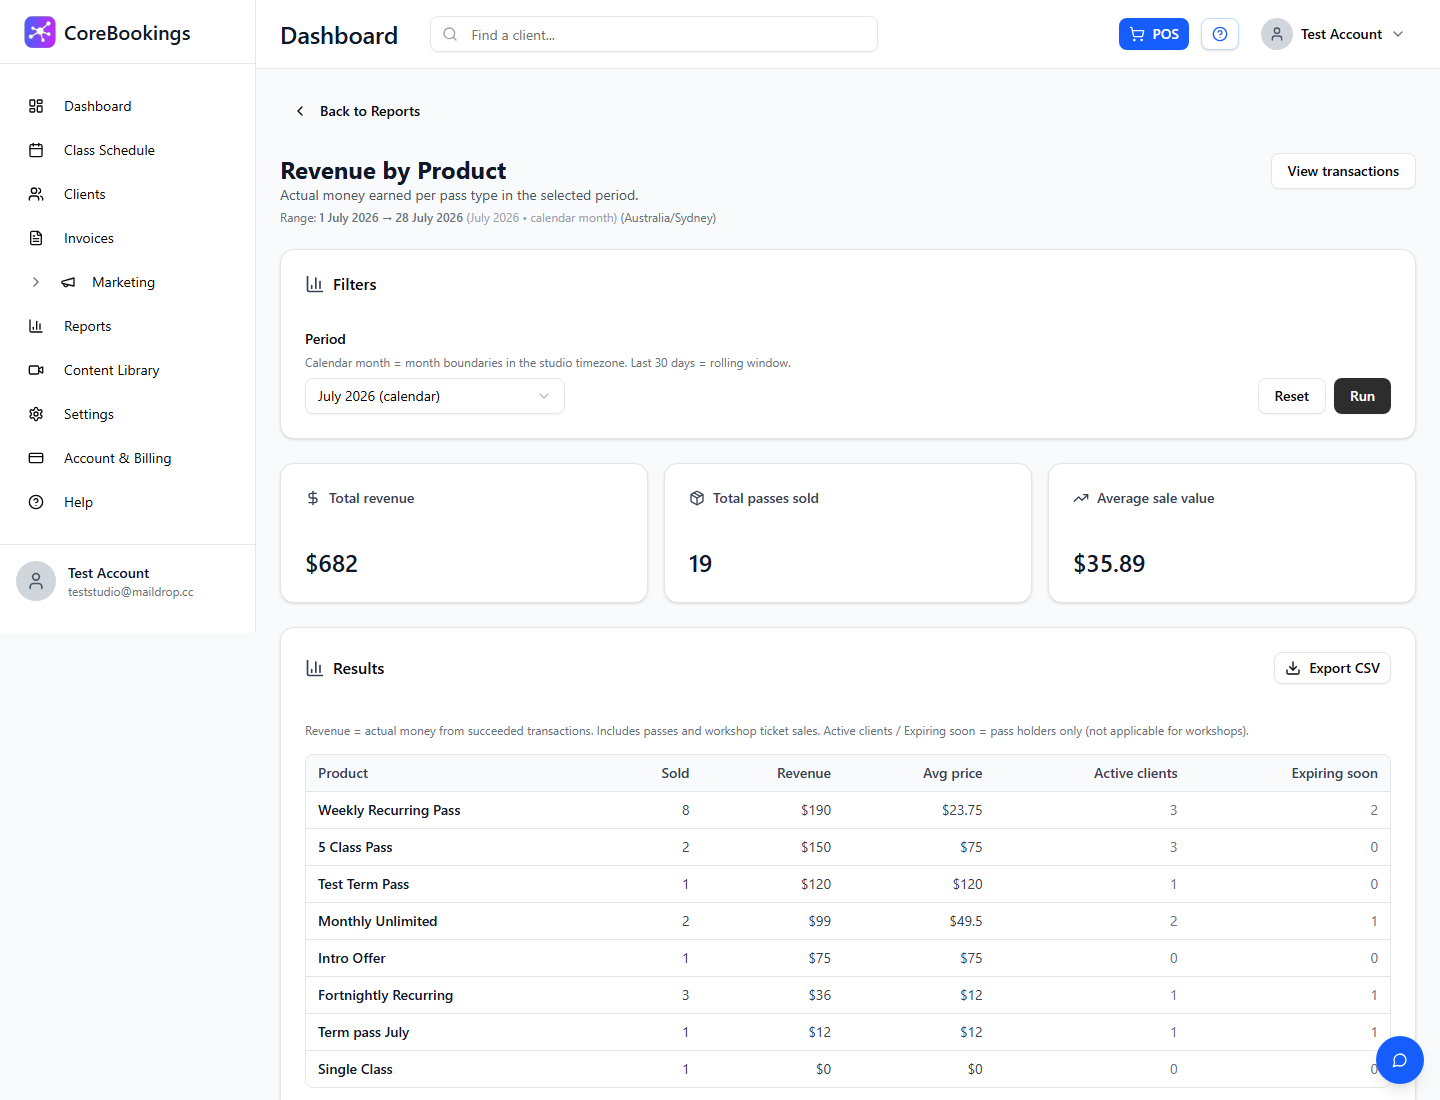1440x1100 pixels.
Task: Click the teststudio@maildrop.cc email
Action: click(x=131, y=592)
